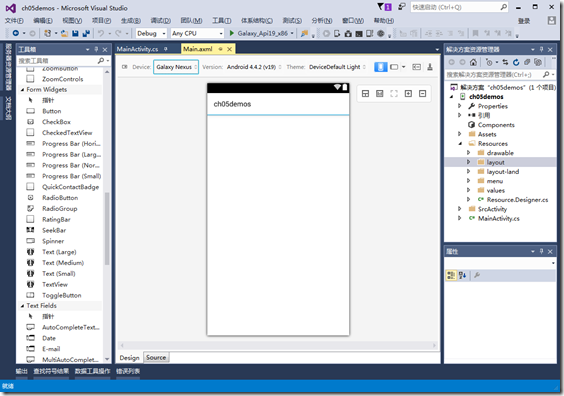This screenshot has width=564, height=396.
Task: Click the Sync with Active Document icon
Action: click(x=505, y=63)
